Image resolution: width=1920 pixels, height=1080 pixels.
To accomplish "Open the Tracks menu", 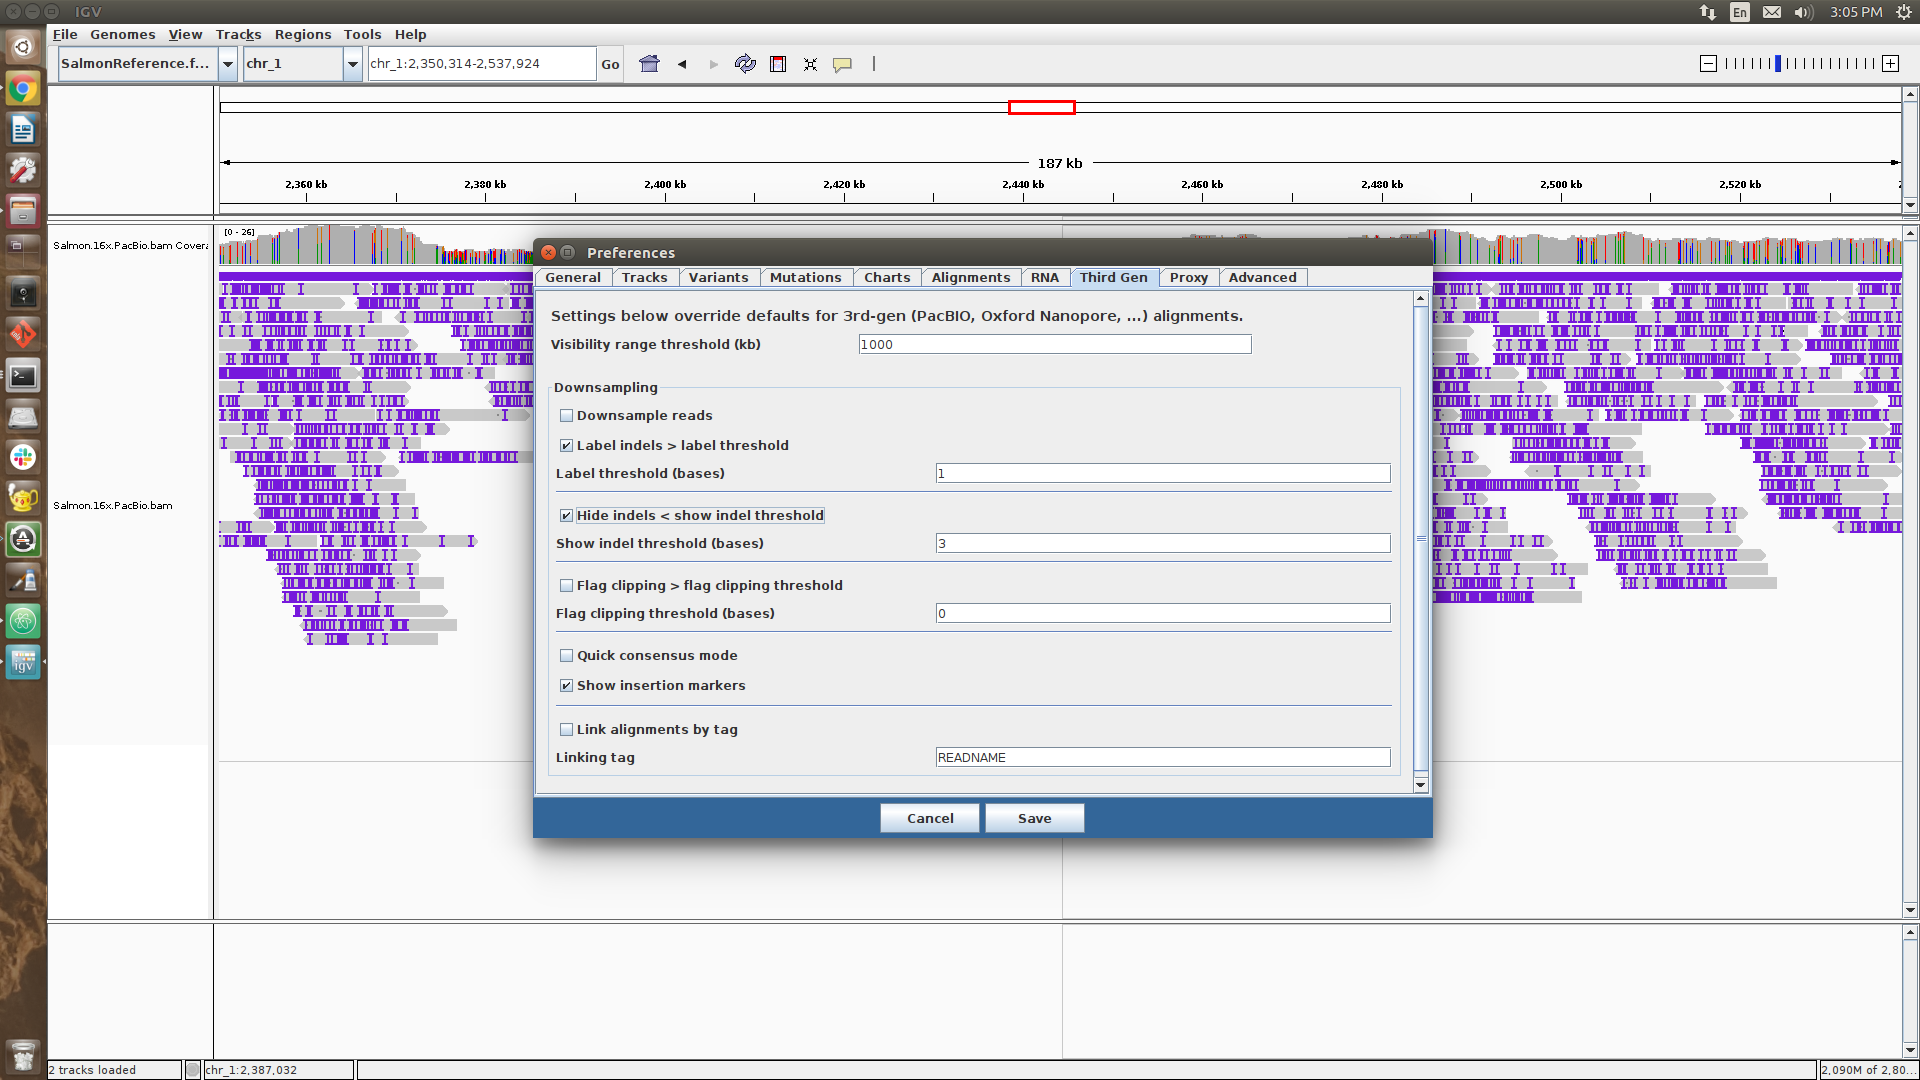I will tap(238, 34).
